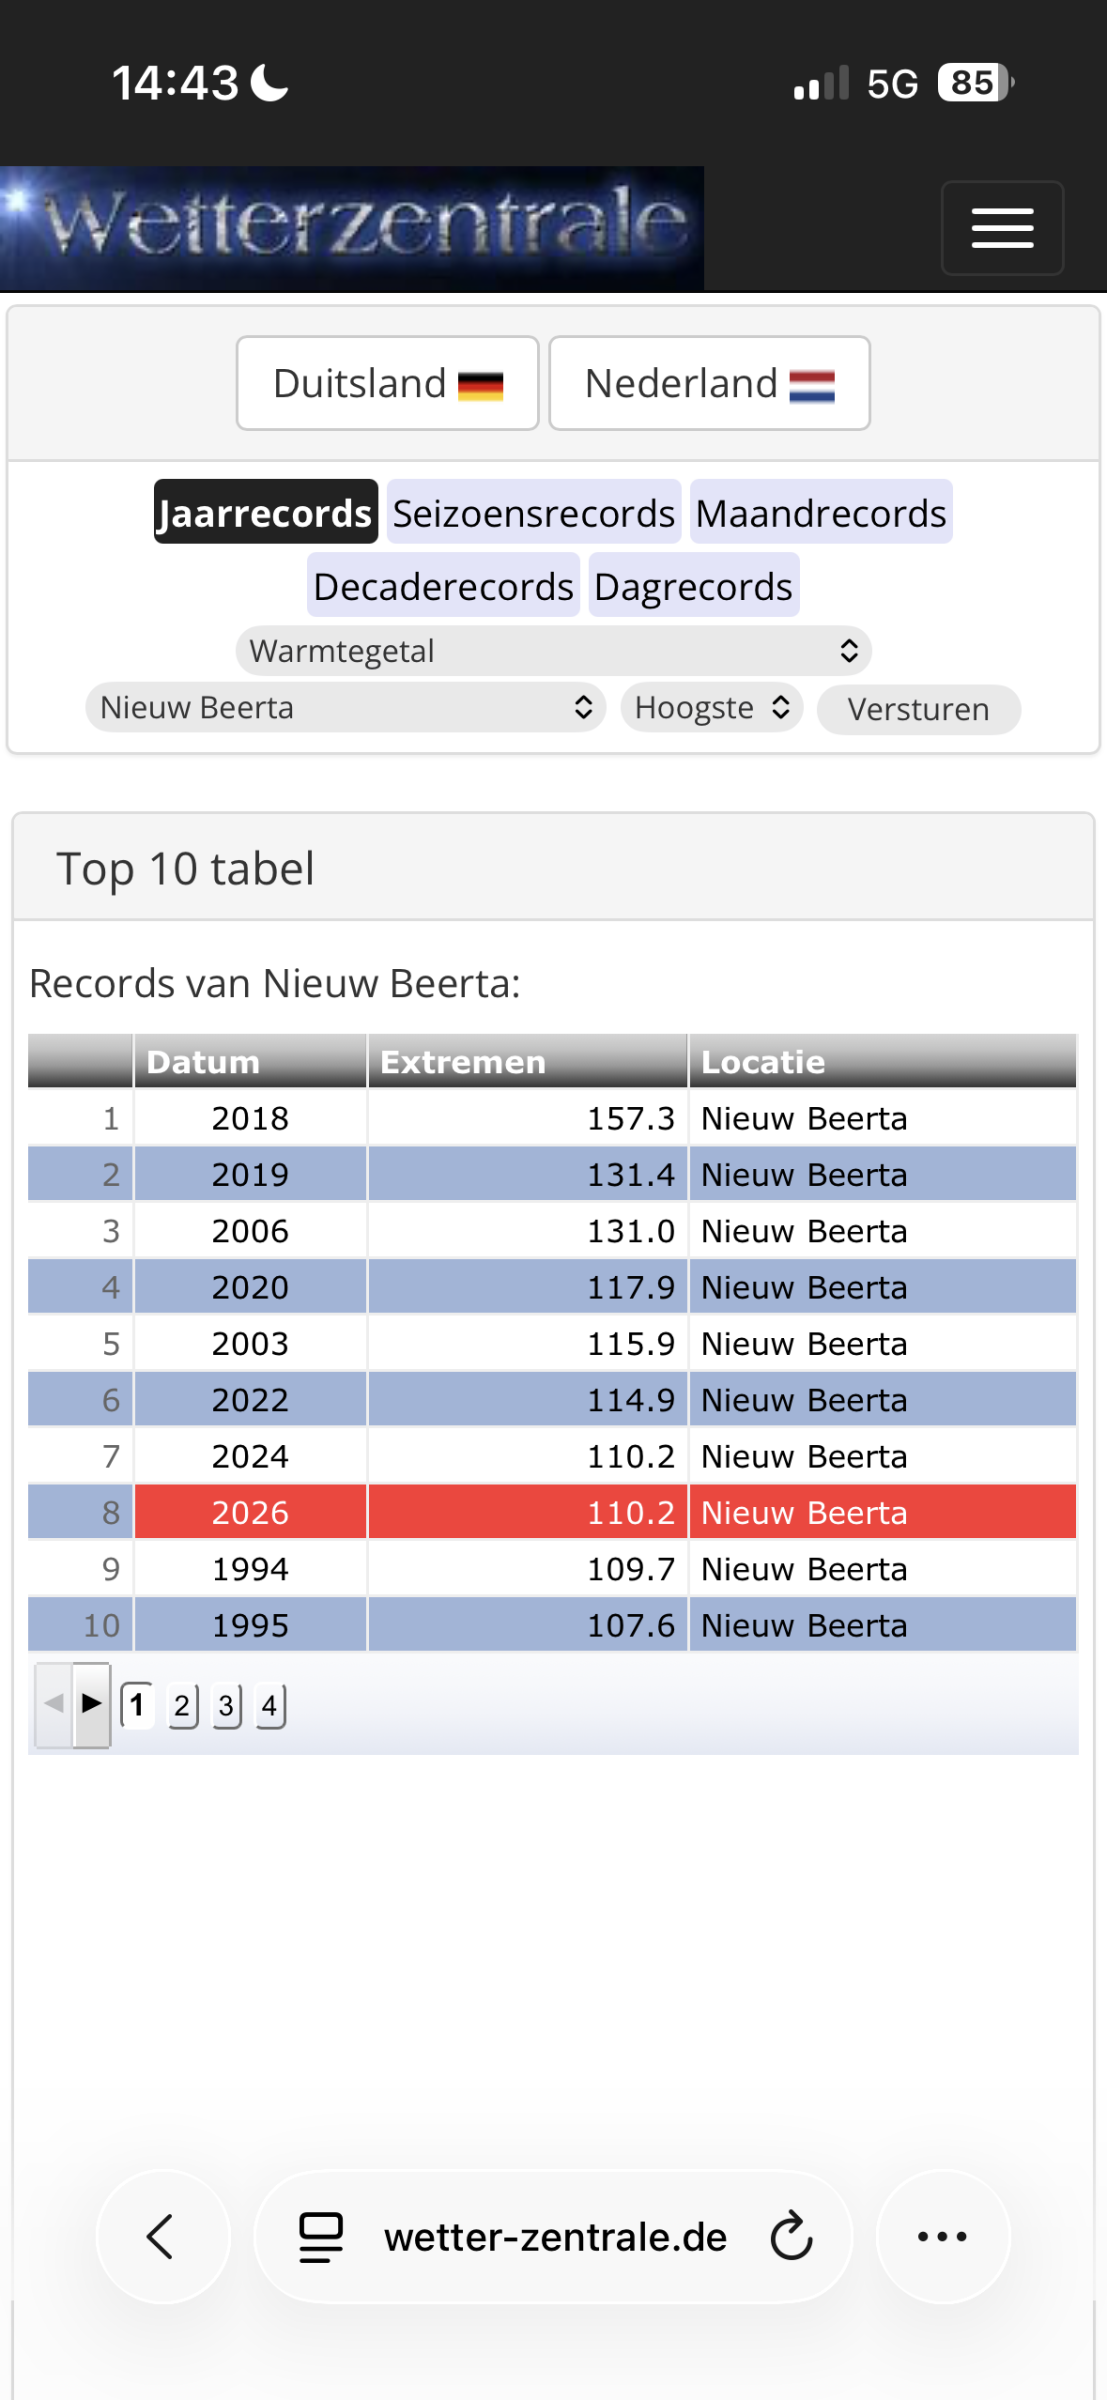Open the hamburger navigation menu
1107x2400 pixels.
[1002, 228]
